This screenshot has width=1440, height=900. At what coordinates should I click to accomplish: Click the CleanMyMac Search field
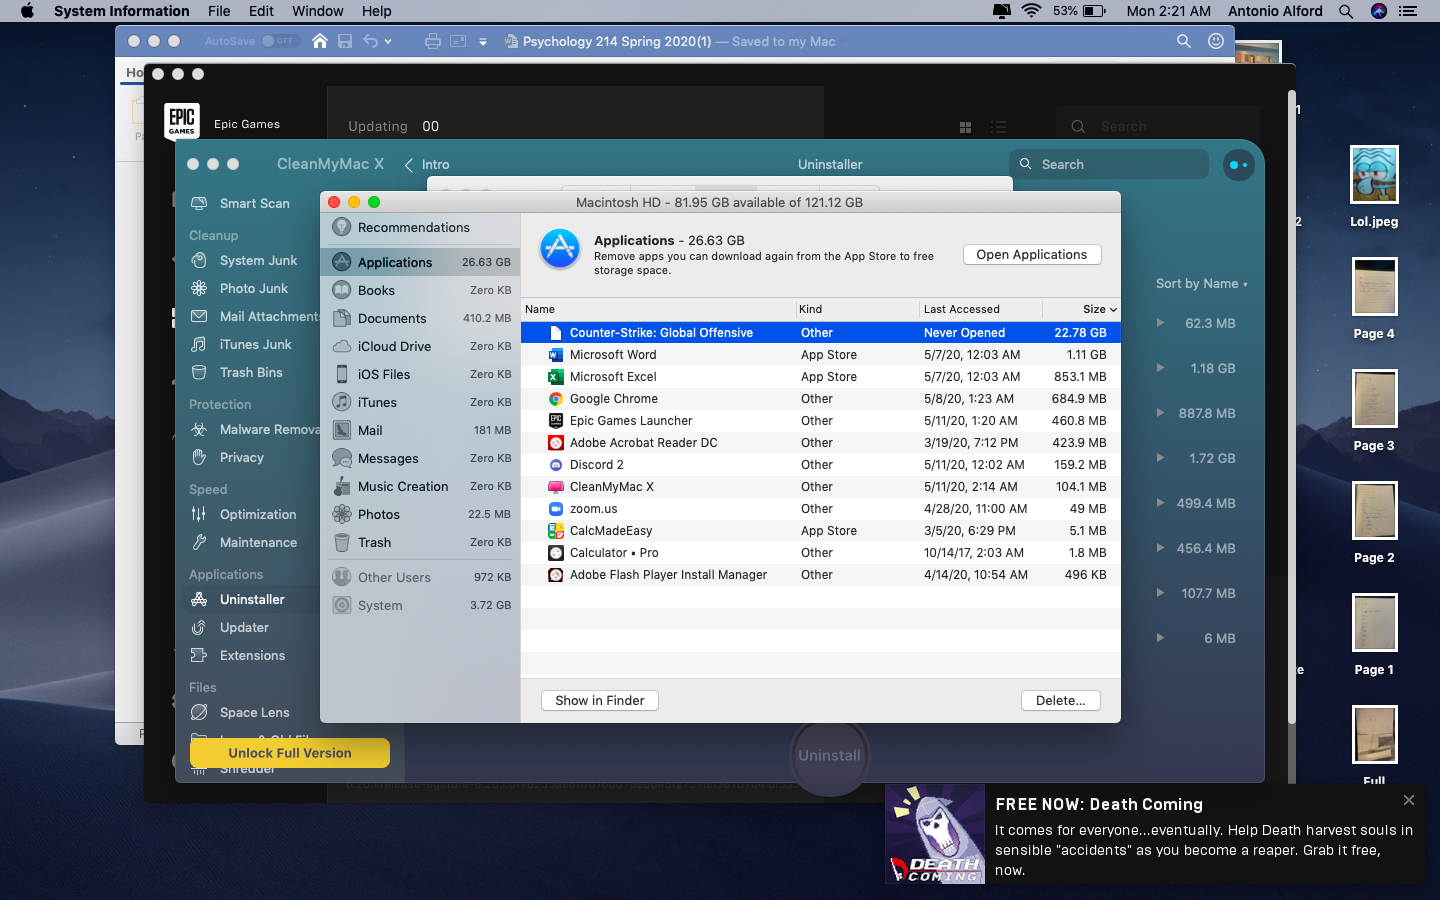click(1109, 165)
